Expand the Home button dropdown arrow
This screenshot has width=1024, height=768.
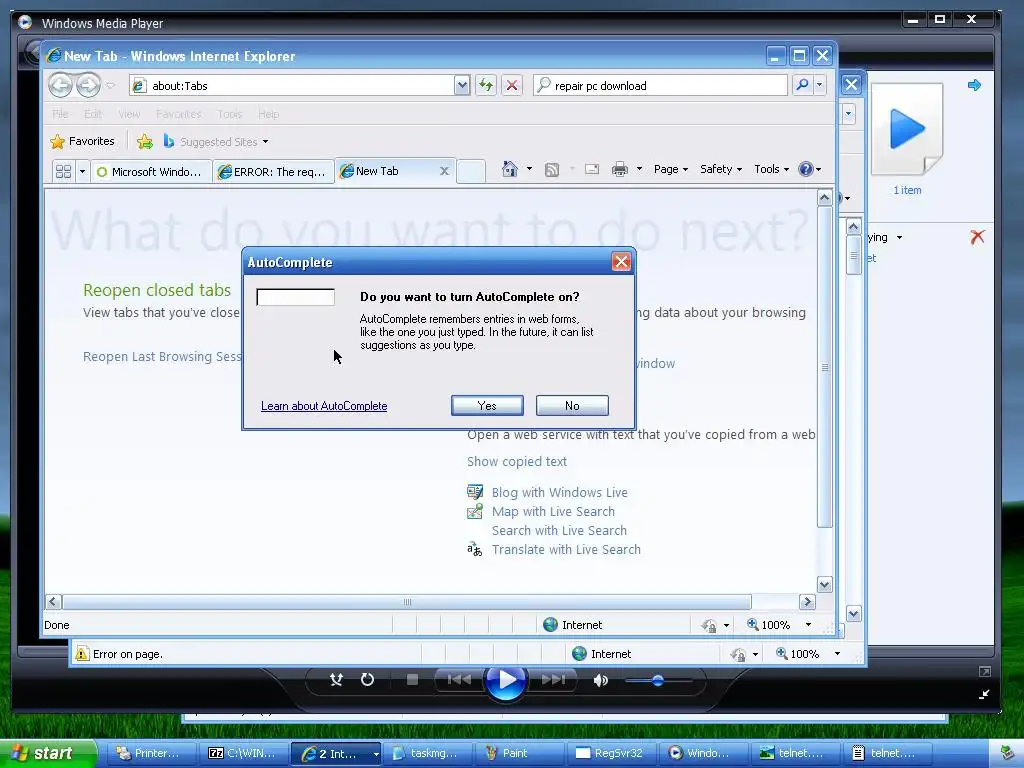point(529,169)
